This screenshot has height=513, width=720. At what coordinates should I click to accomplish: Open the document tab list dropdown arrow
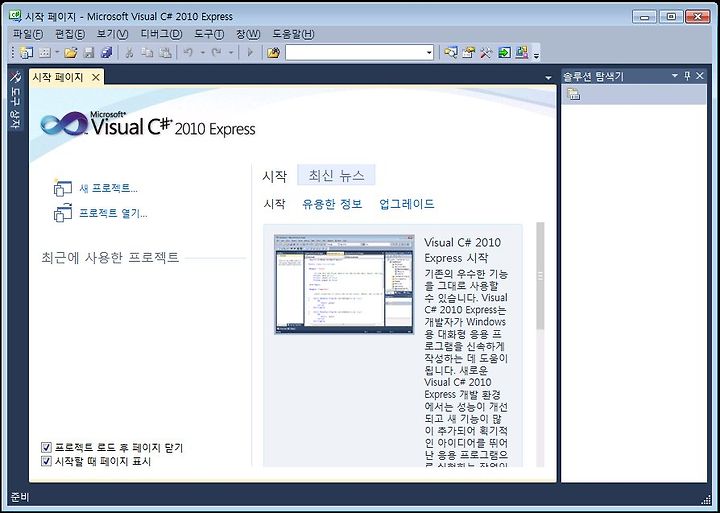click(548, 78)
